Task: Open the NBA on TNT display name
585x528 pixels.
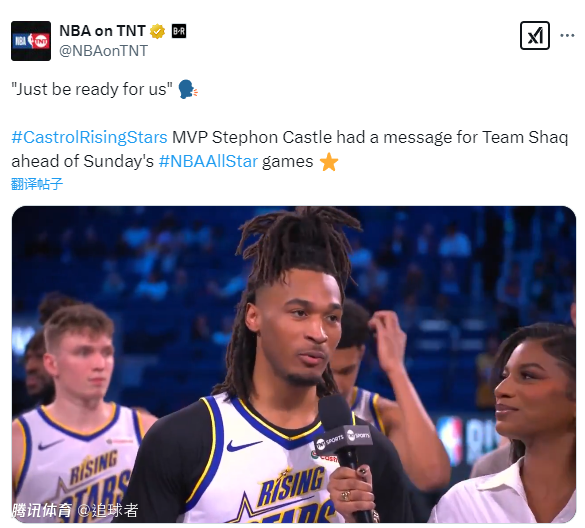Action: pyautogui.click(x=102, y=31)
